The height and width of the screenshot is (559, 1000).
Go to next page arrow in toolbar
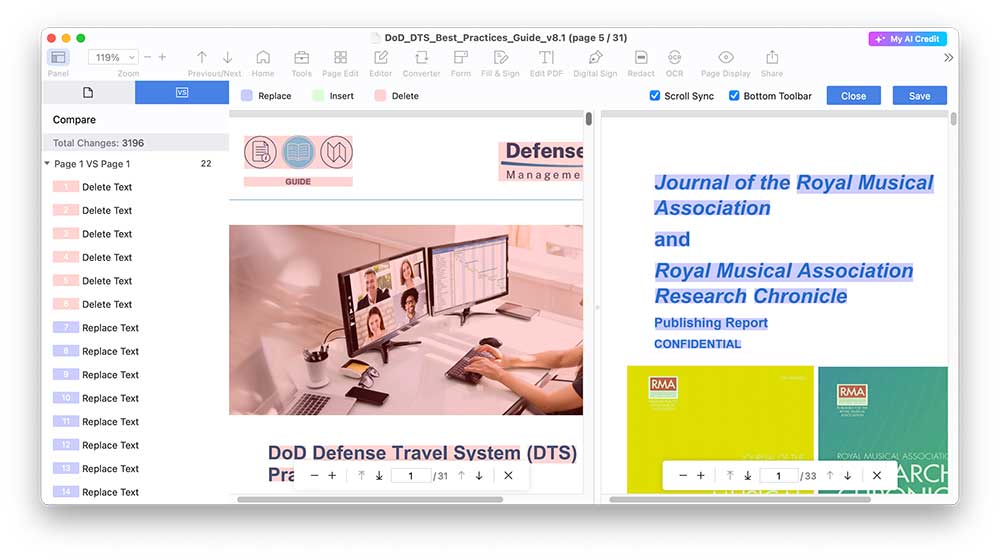pyautogui.click(x=228, y=57)
